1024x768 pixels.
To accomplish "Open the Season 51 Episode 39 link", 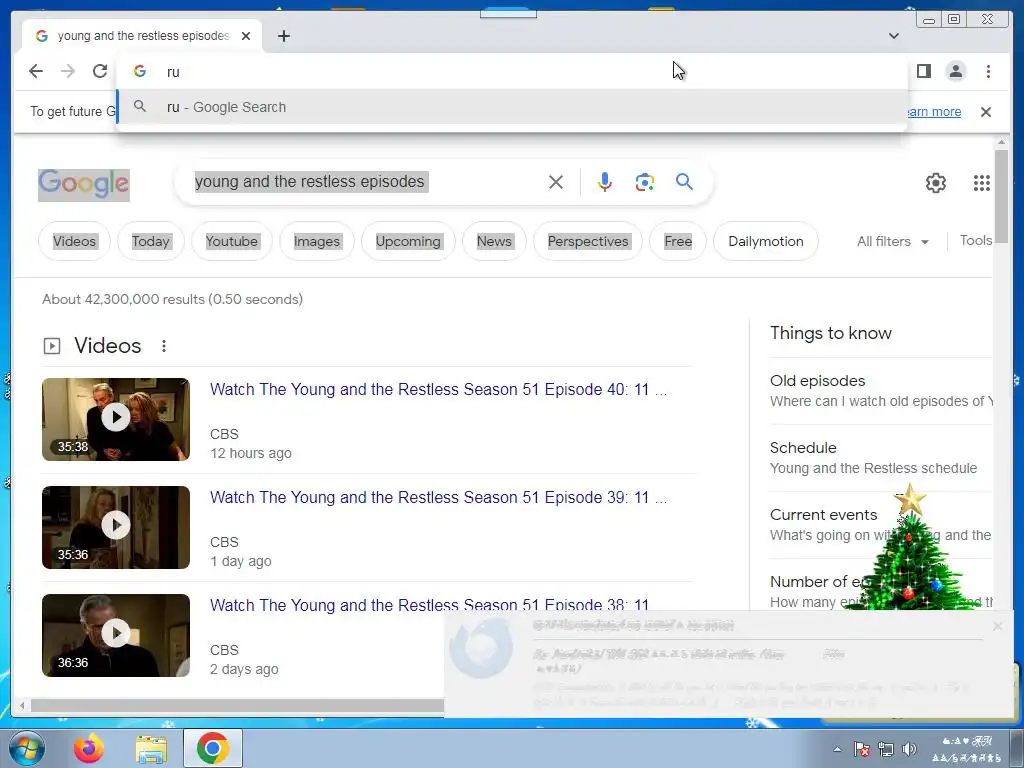I will (438, 497).
